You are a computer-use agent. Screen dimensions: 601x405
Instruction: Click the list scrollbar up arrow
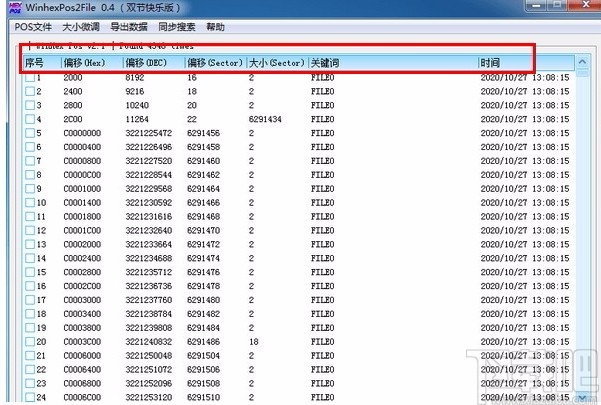click(x=582, y=62)
